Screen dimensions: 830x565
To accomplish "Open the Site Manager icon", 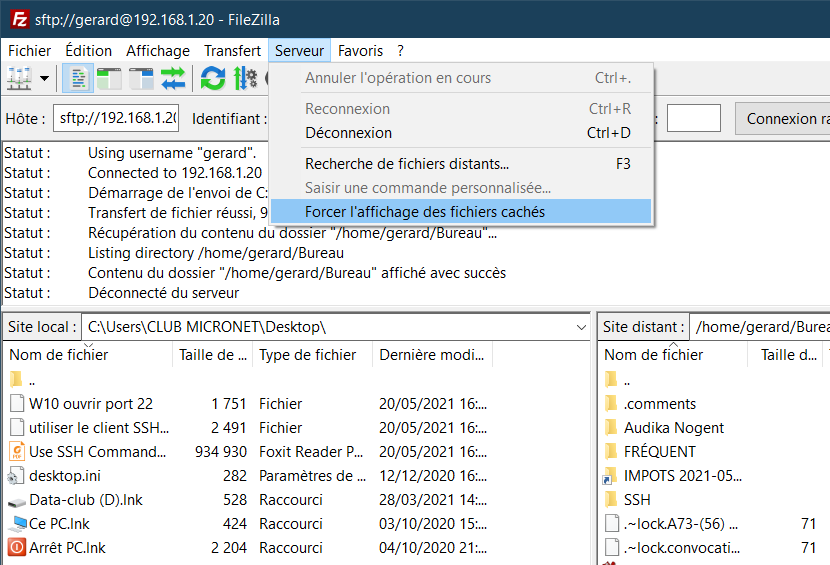I will [20, 78].
